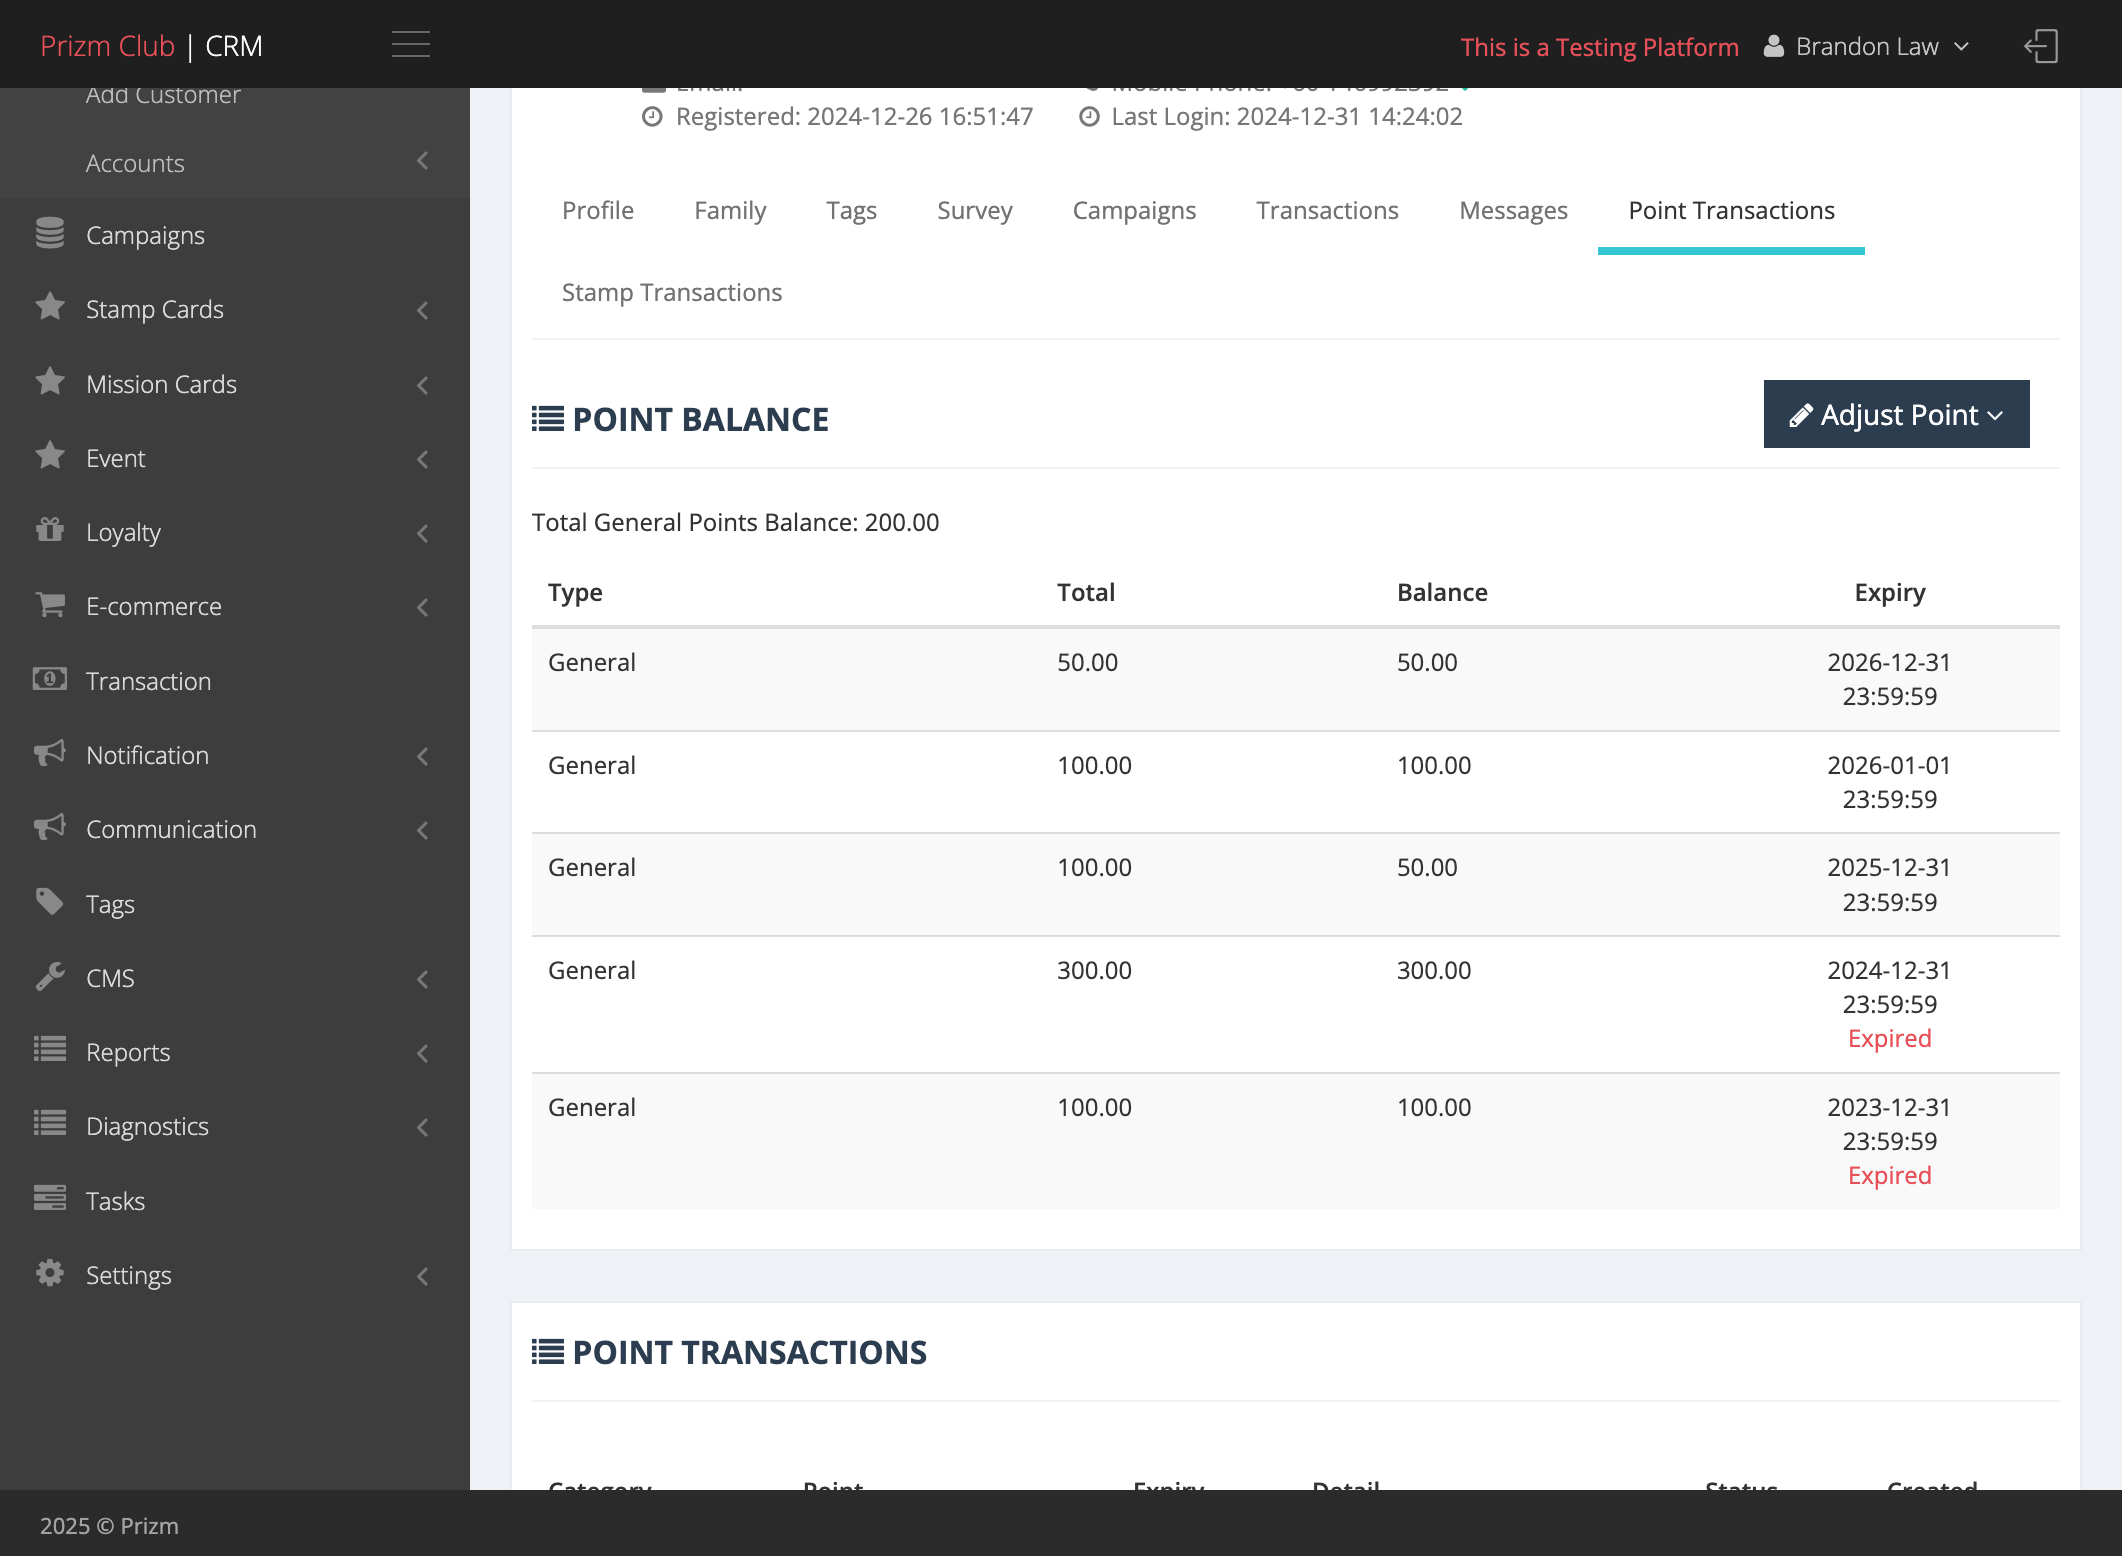Image resolution: width=2122 pixels, height=1556 pixels.
Task: Open the Transaction sidebar link
Action: (x=148, y=681)
